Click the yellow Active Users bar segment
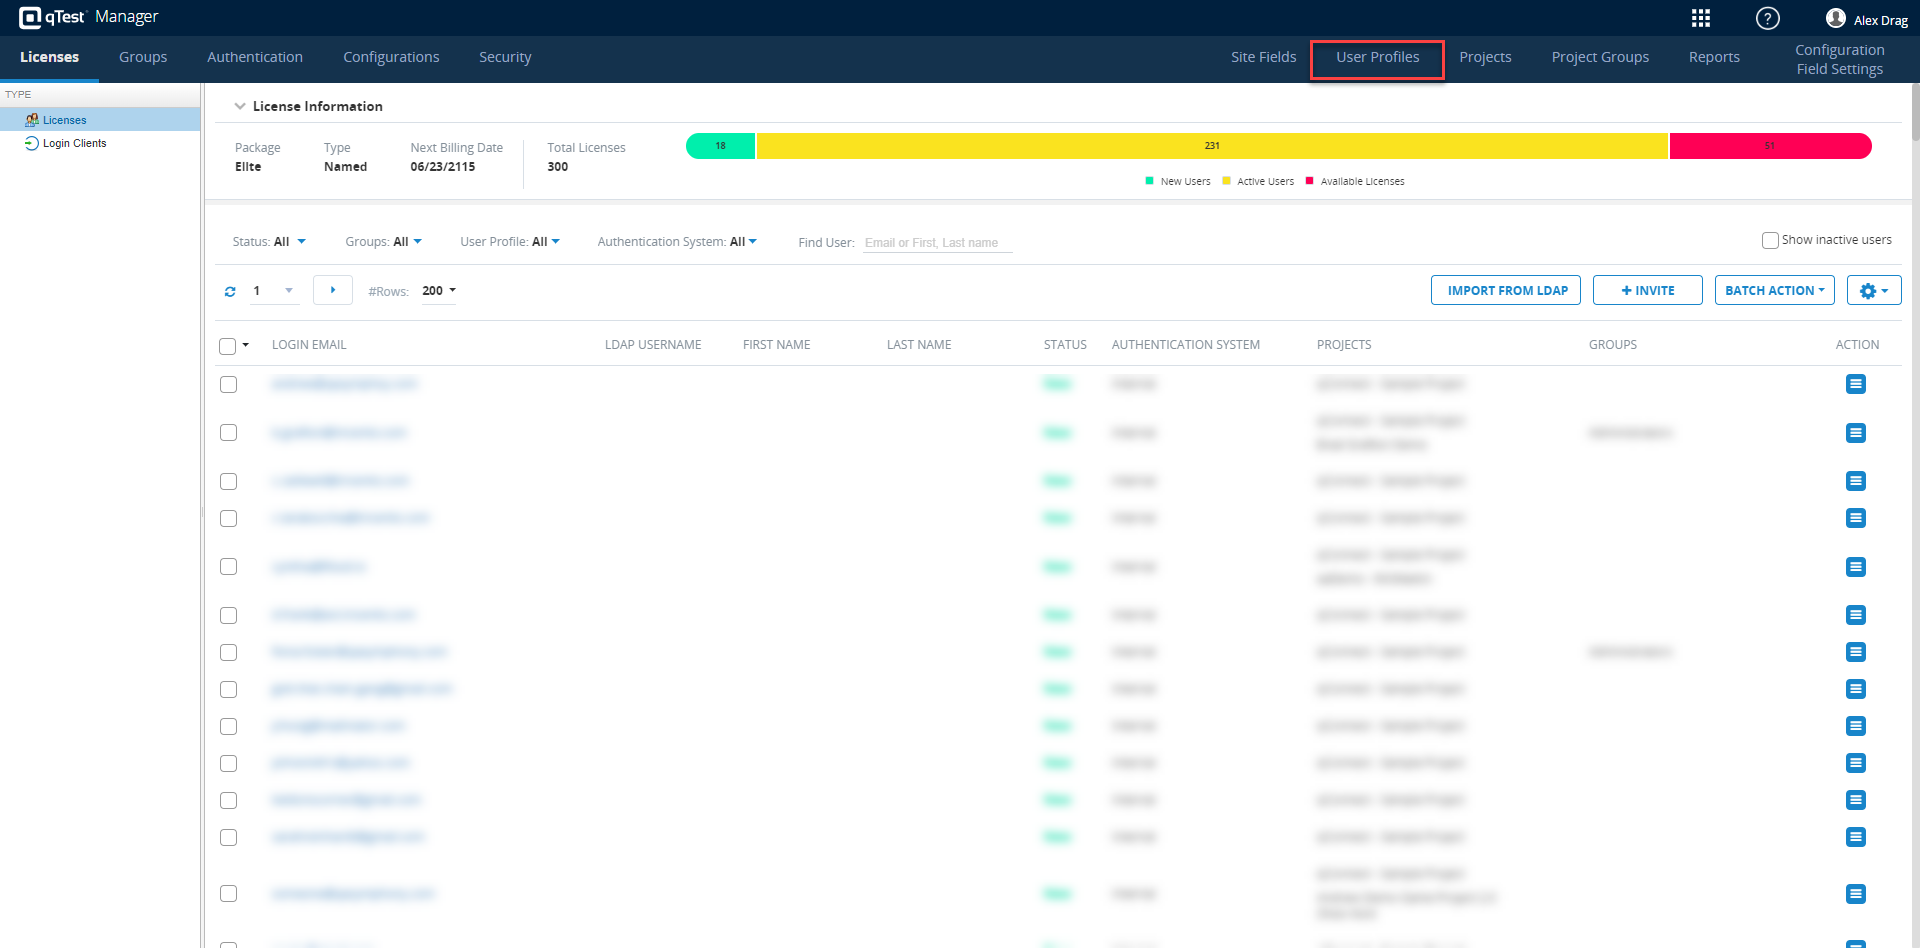The height and width of the screenshot is (948, 1920). point(1211,146)
